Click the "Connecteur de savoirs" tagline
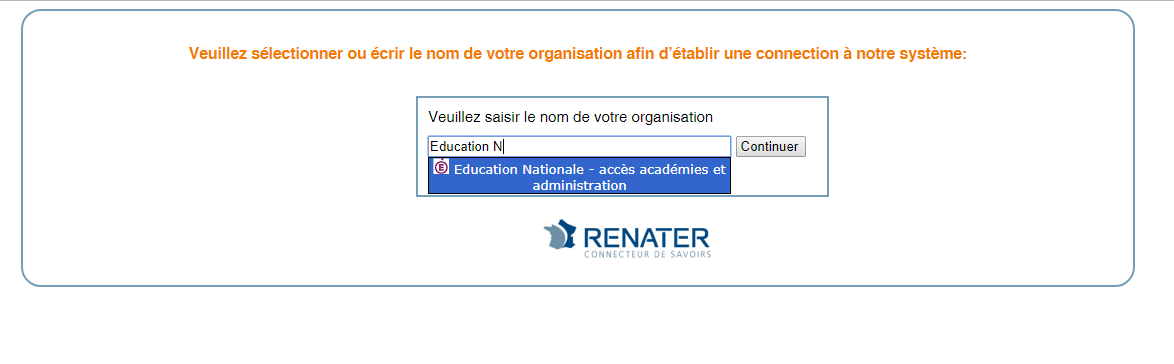1174x364 pixels. (647, 255)
